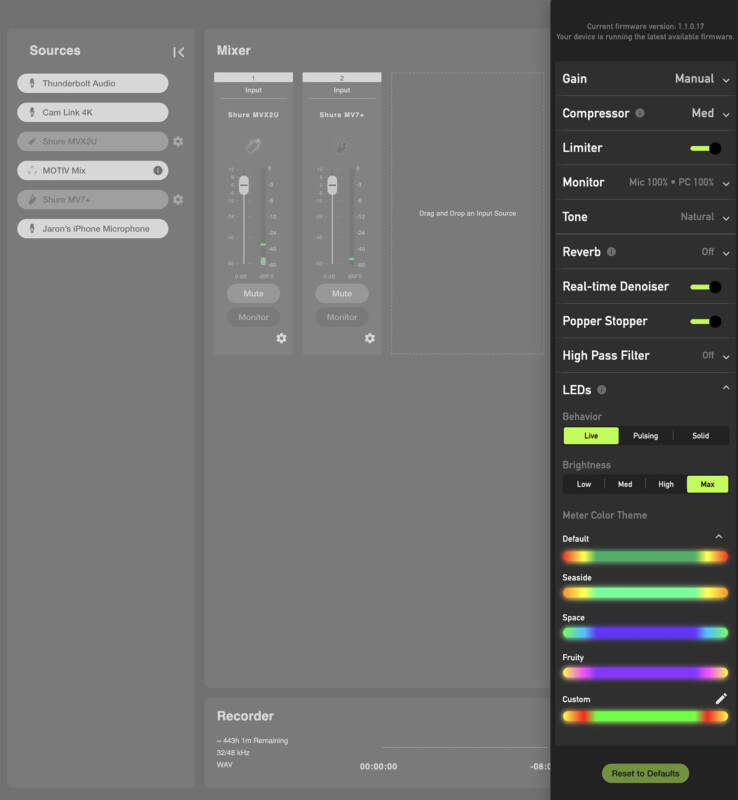The image size is (738, 800).
Task: Click channel 1 fader handle
Action: 244,185
